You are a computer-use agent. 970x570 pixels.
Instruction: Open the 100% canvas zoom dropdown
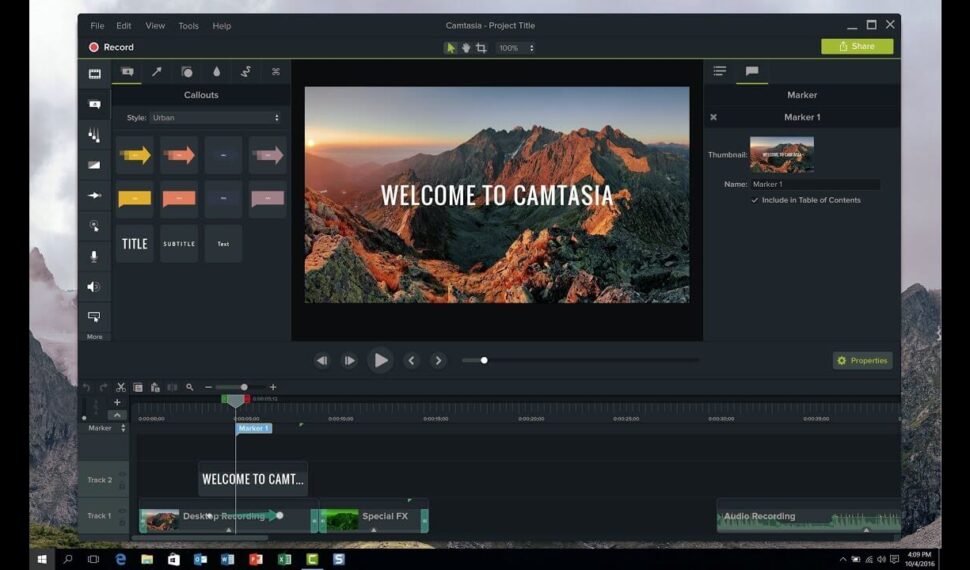(x=516, y=47)
